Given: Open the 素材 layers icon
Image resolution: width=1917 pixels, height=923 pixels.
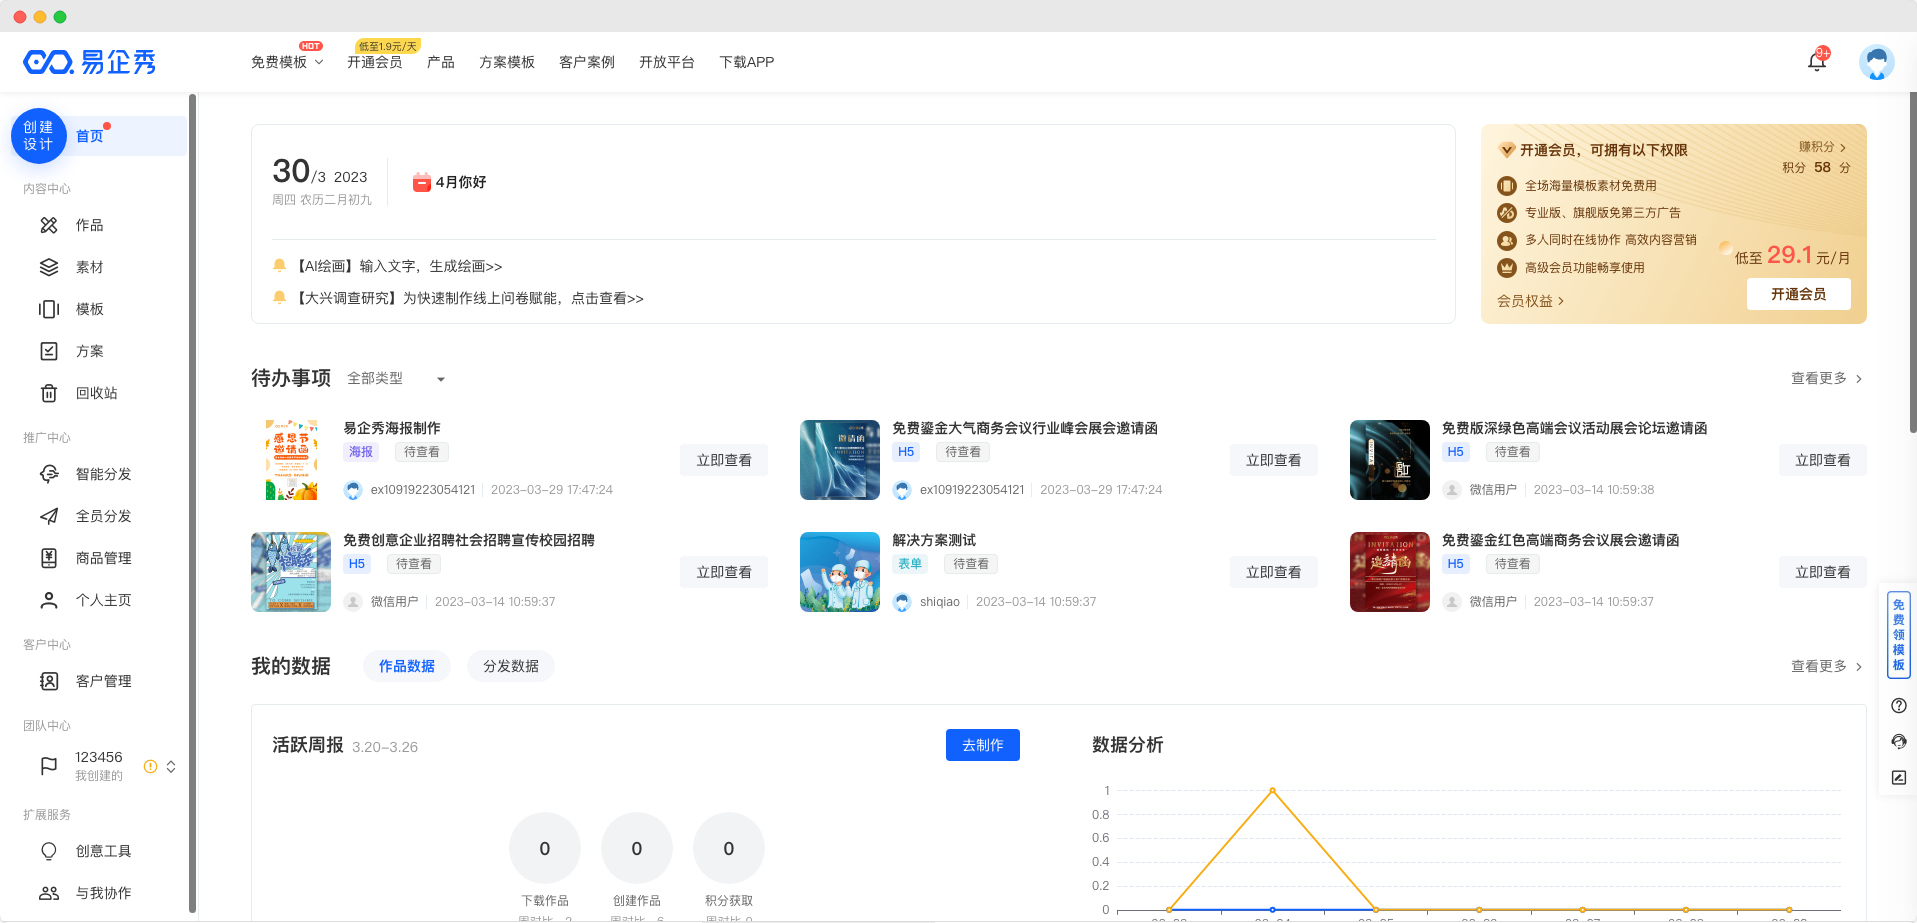Looking at the screenshot, I should [x=49, y=268].
